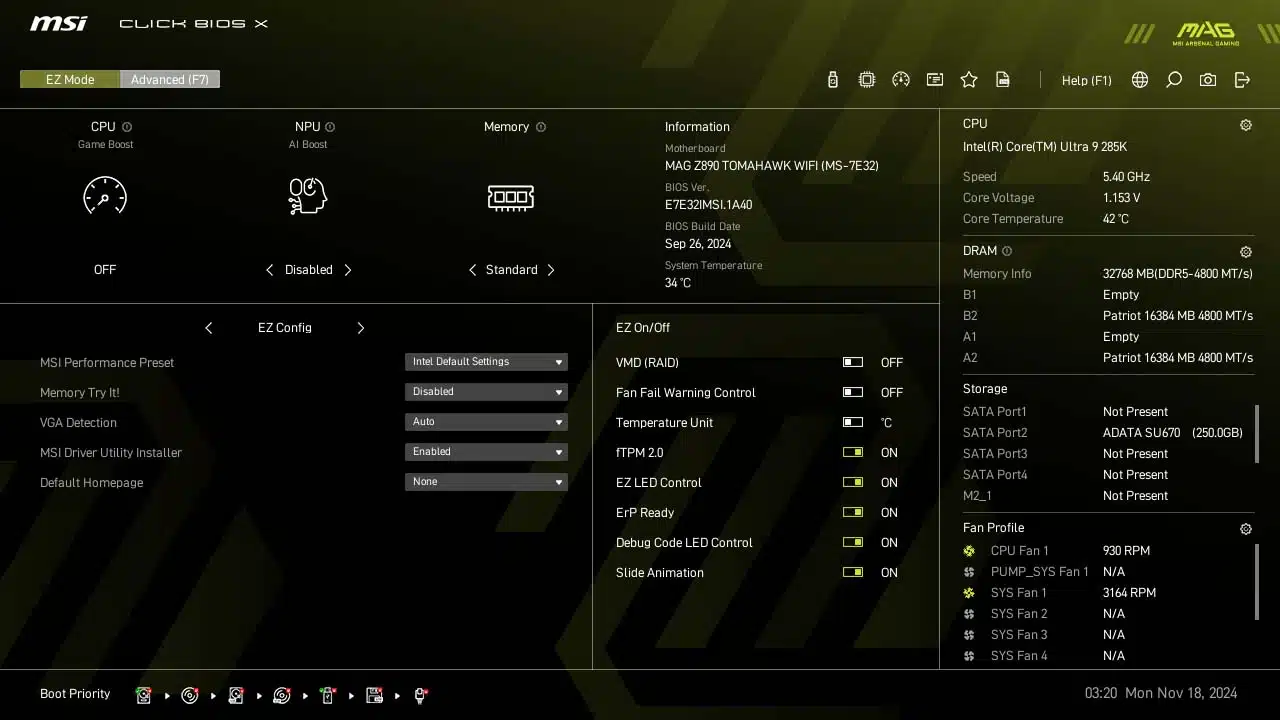Click right chevron next to Memory Standard
This screenshot has height=720, width=1280.
coord(551,270)
